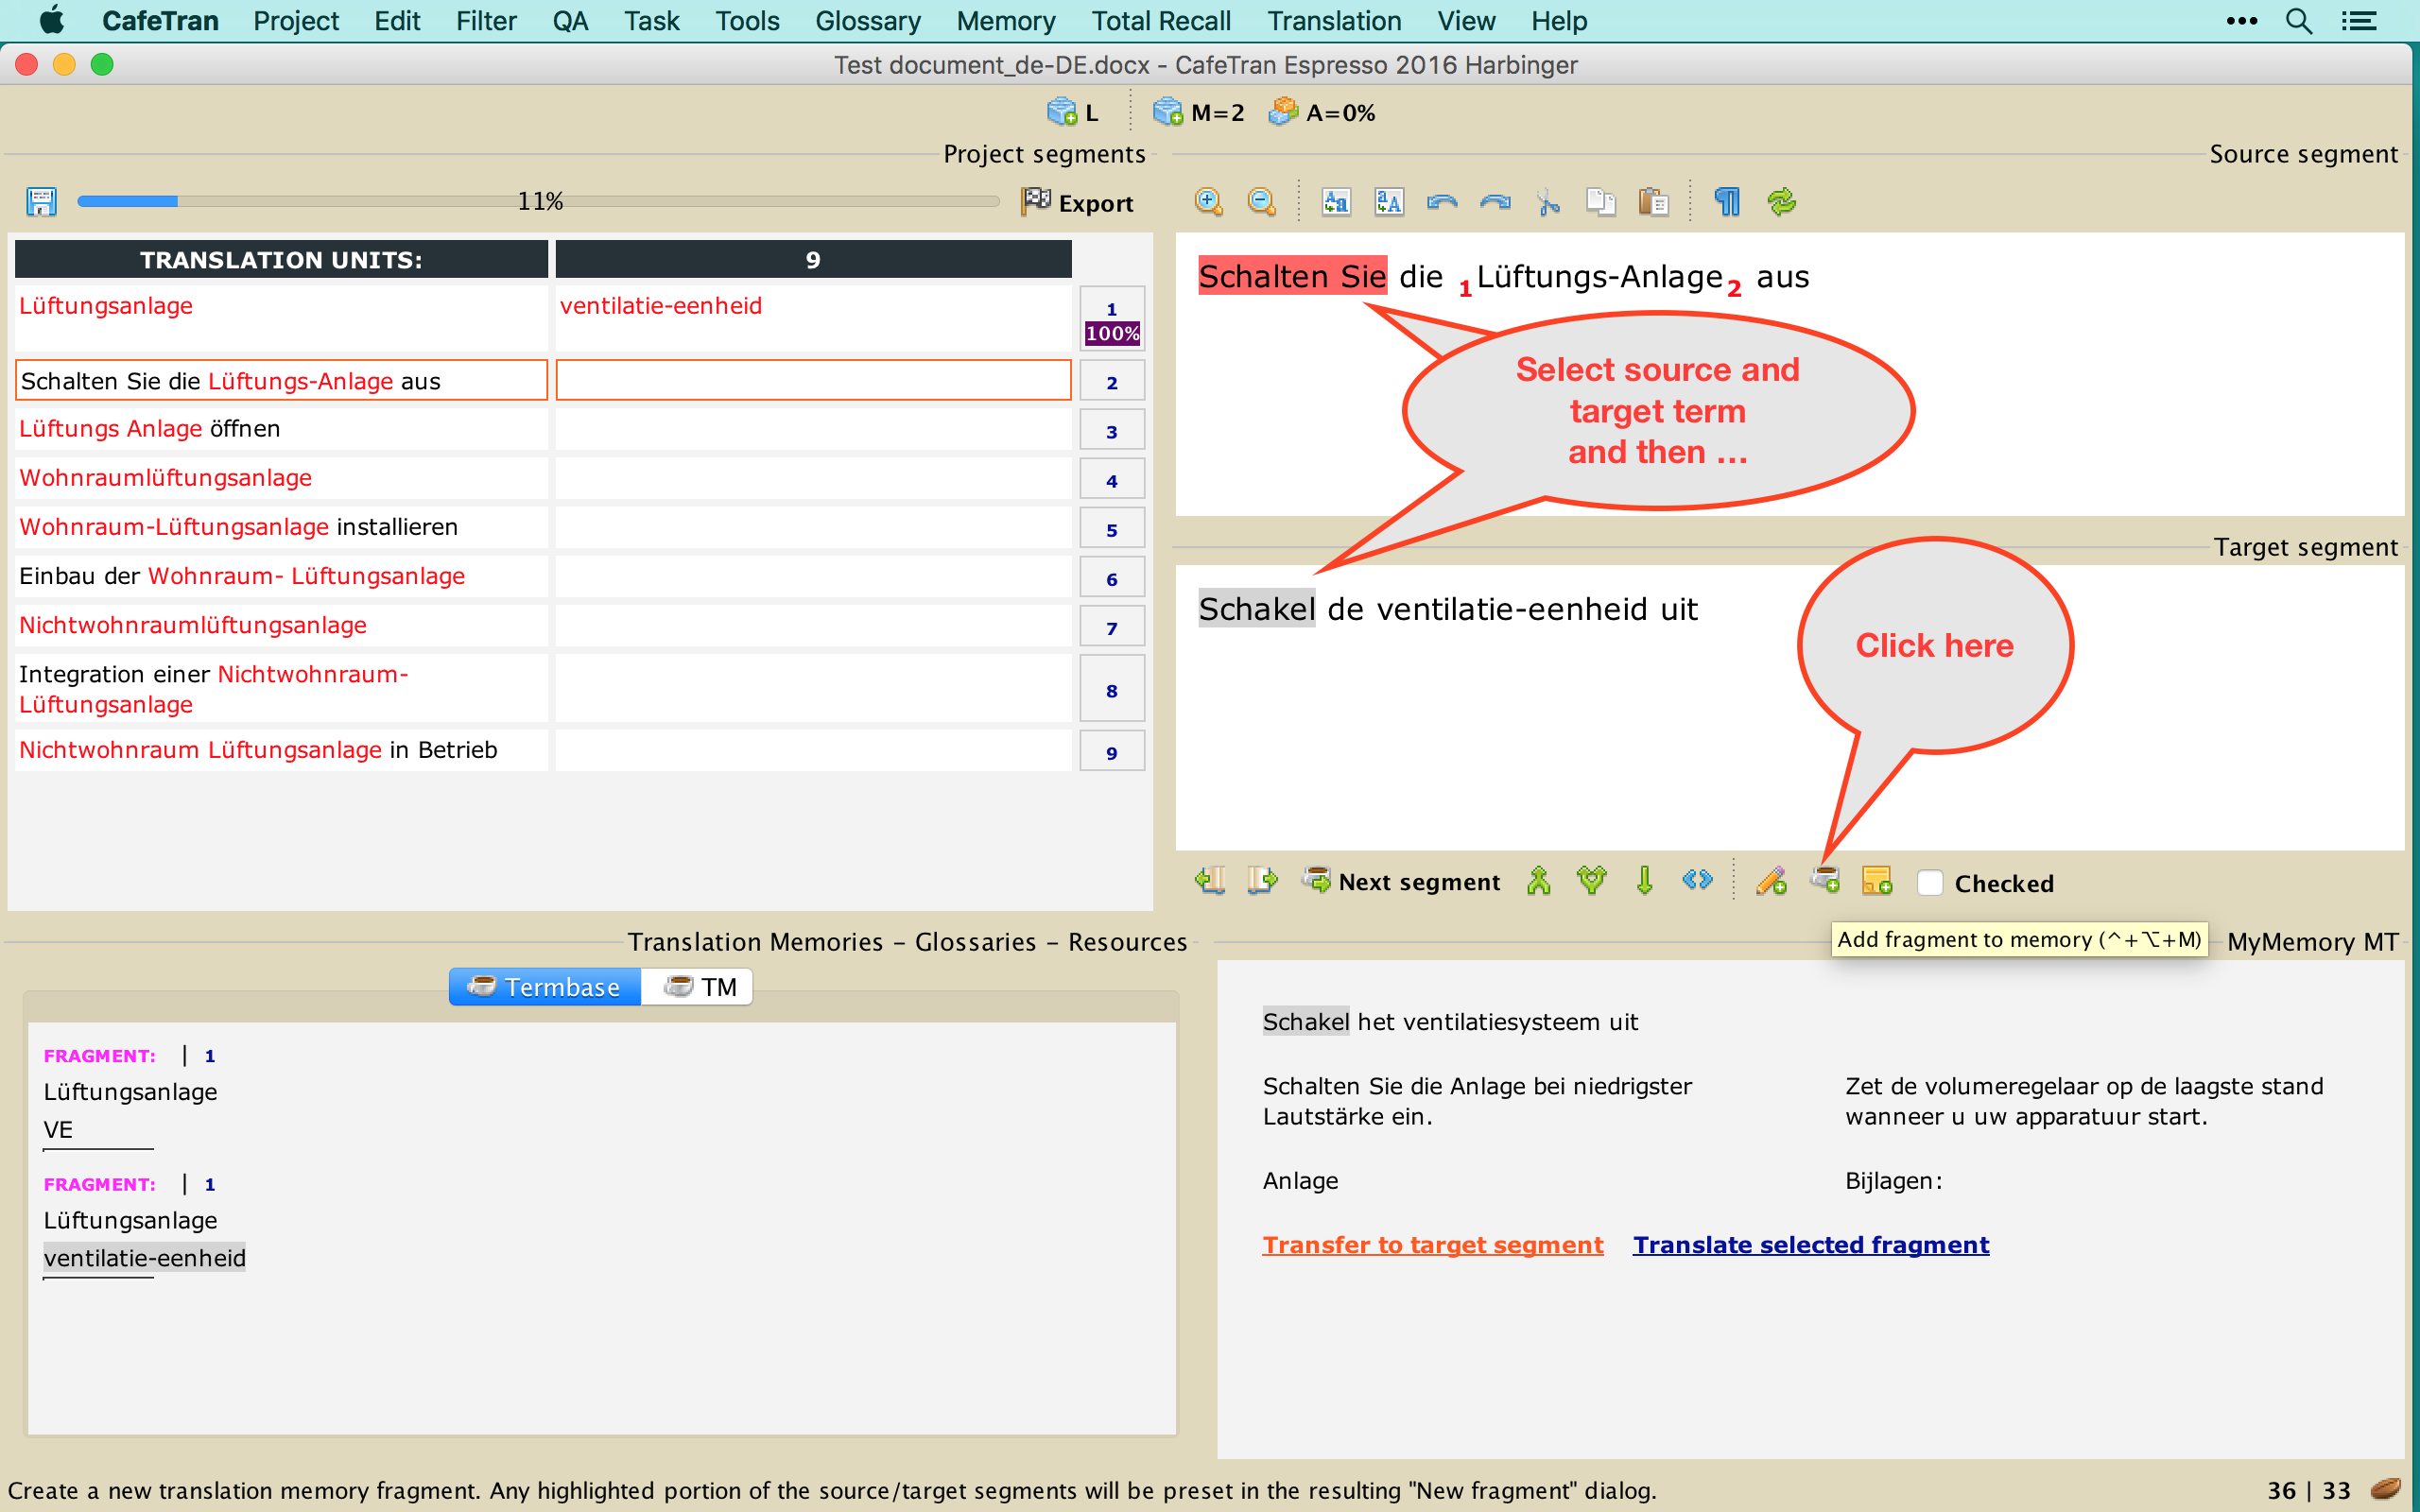Click the paste clipboard icon
The image size is (2420, 1512).
(1653, 202)
